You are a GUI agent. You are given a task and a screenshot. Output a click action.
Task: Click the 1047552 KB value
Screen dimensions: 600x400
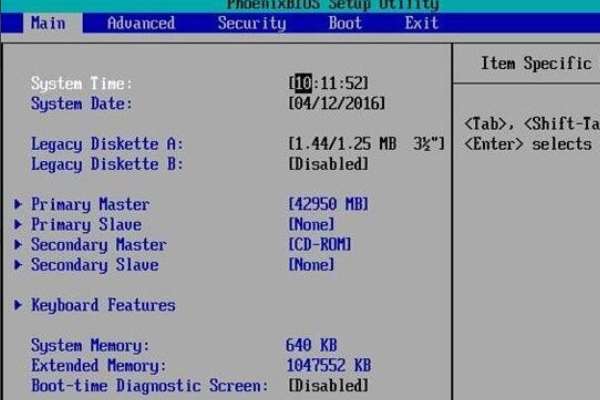[329, 365]
